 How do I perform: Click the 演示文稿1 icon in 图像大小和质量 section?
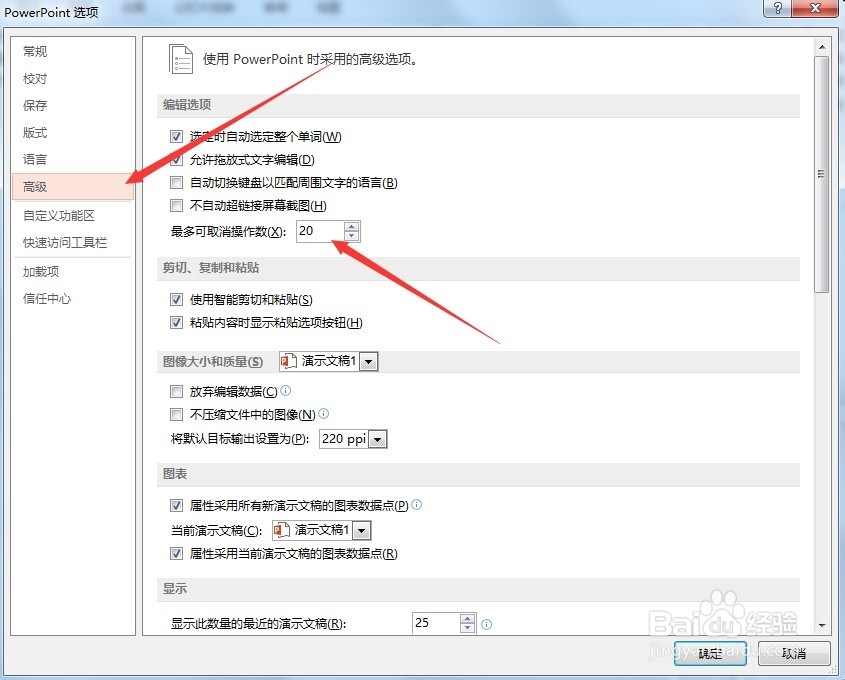pyautogui.click(x=289, y=361)
